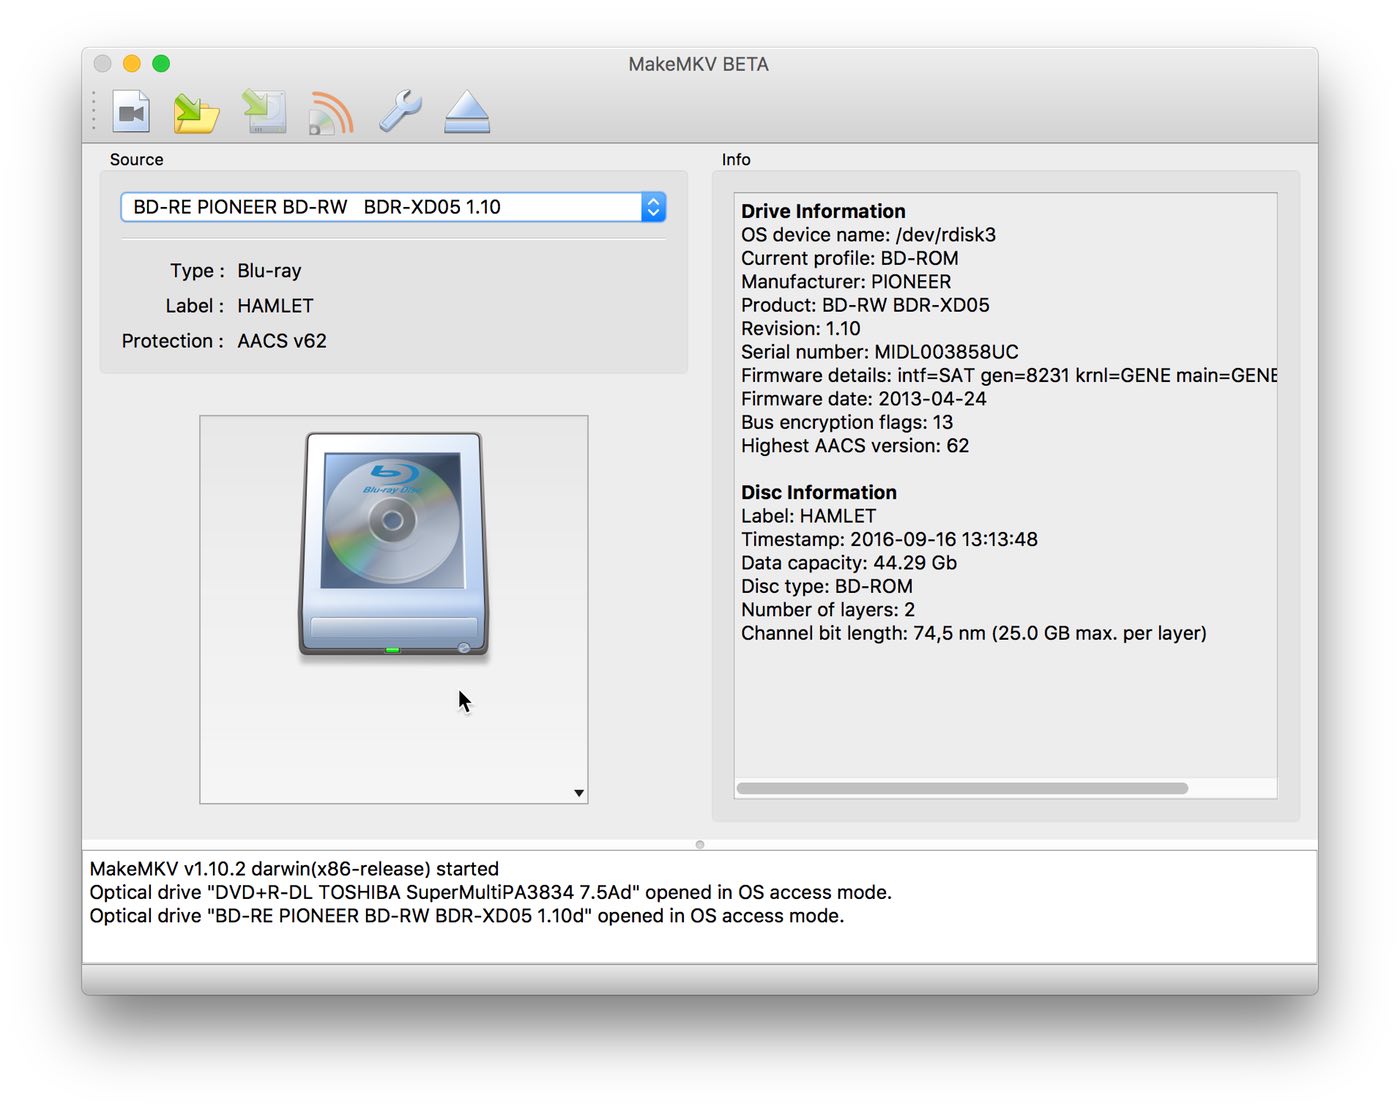Click 'Disc type: BD-ROM' line
The width and height of the screenshot is (1400, 1112).
pyautogui.click(x=826, y=586)
